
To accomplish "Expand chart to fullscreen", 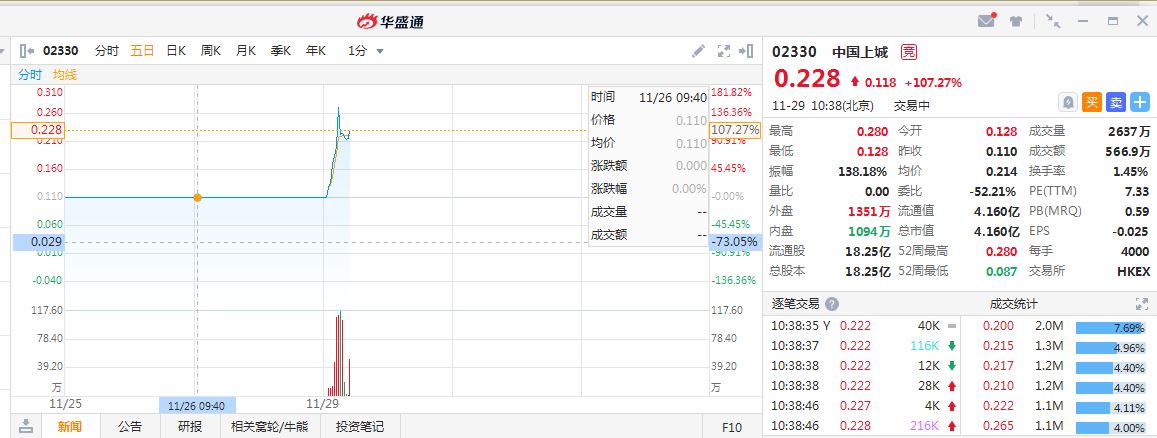I will (x=724, y=51).
